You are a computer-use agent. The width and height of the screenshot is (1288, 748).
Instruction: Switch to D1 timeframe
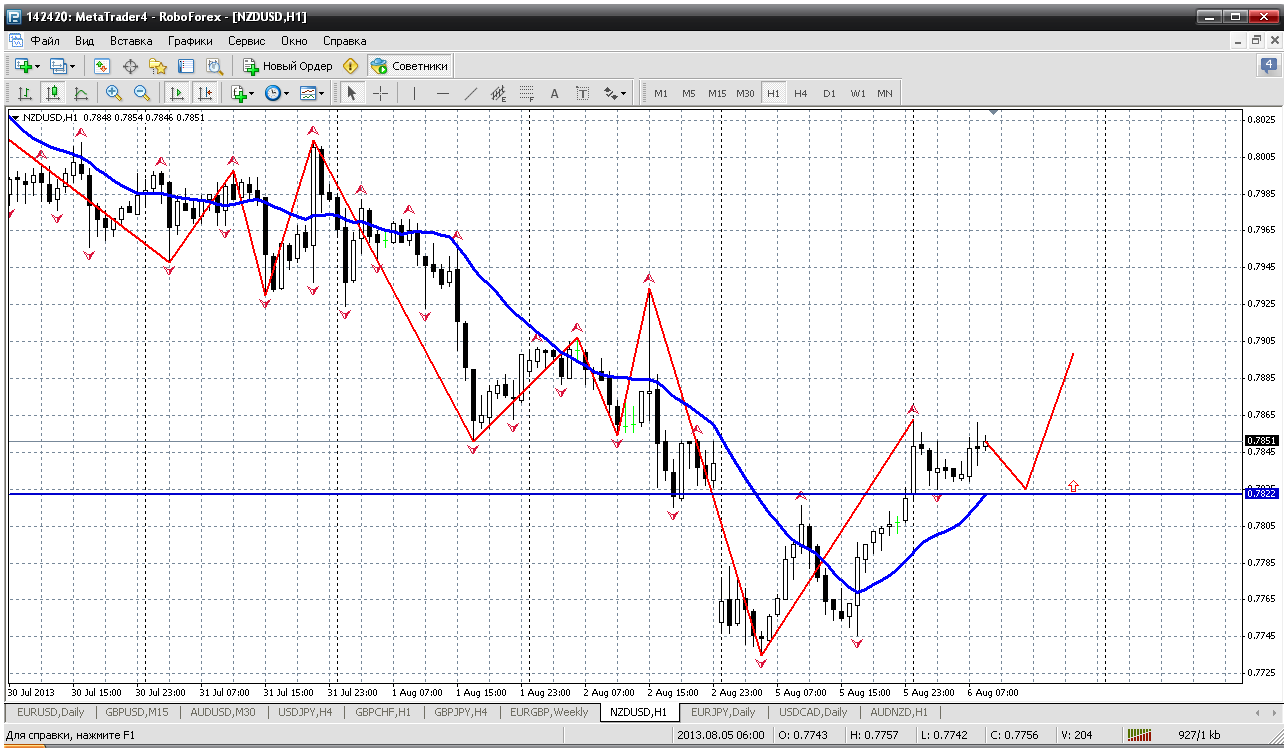coord(829,93)
